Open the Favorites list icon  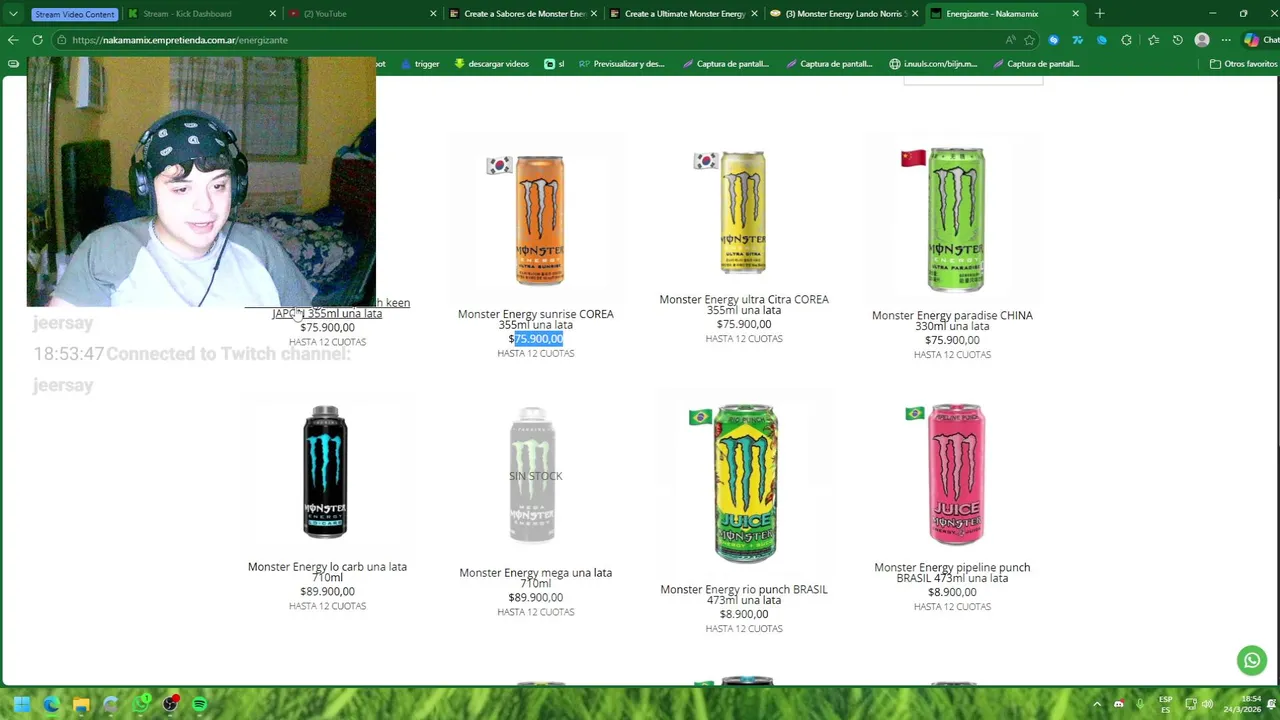coord(1153,40)
